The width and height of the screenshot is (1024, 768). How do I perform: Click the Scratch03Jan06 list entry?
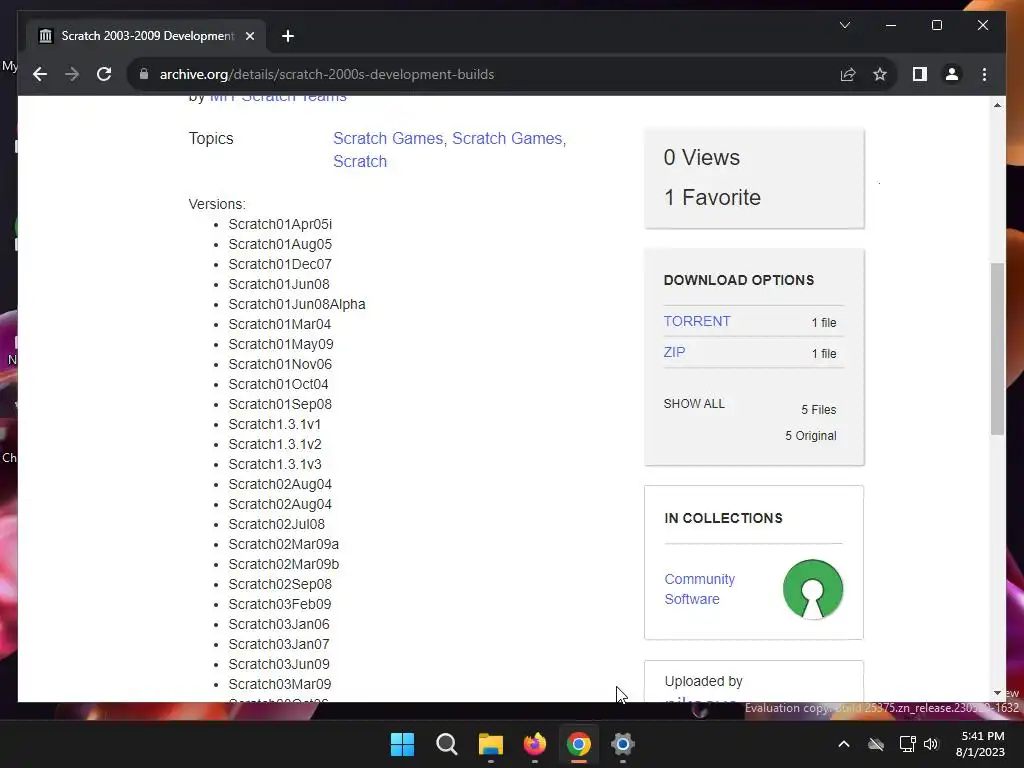279,624
